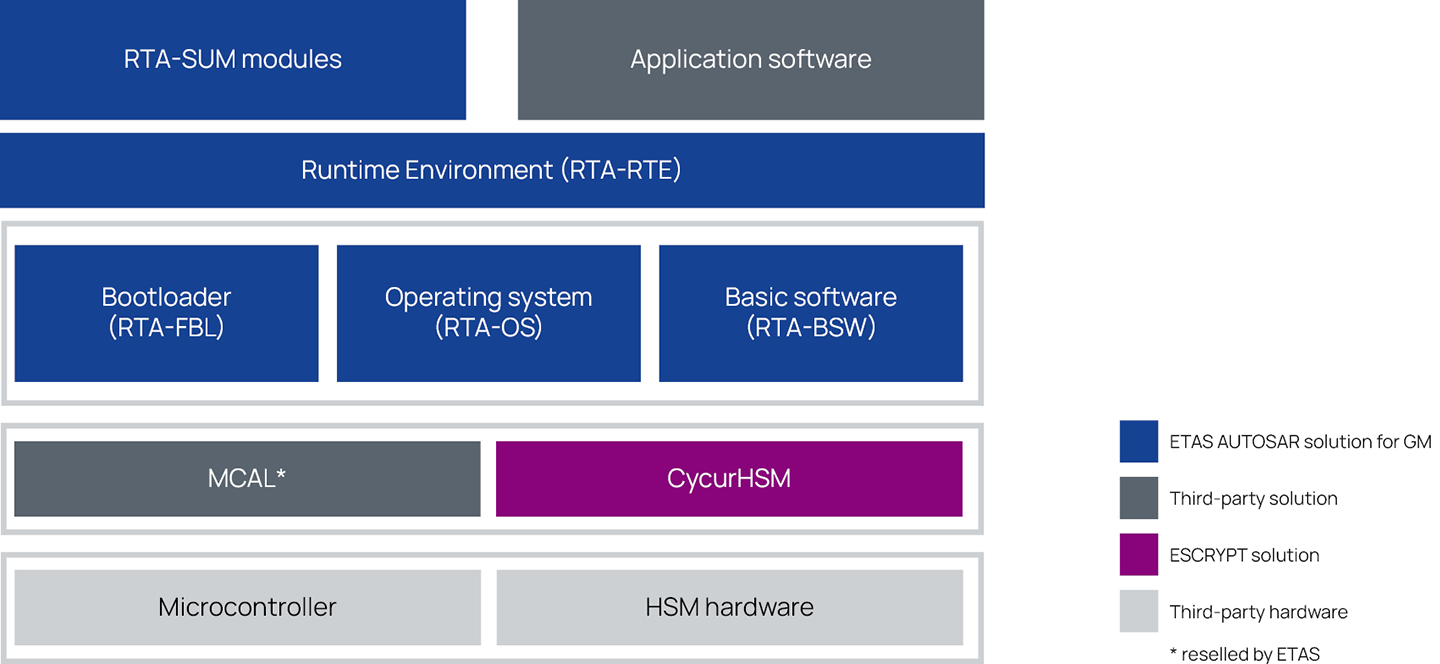The width and height of the screenshot is (1440, 664).
Task: Select the Application software block
Action: click(751, 60)
